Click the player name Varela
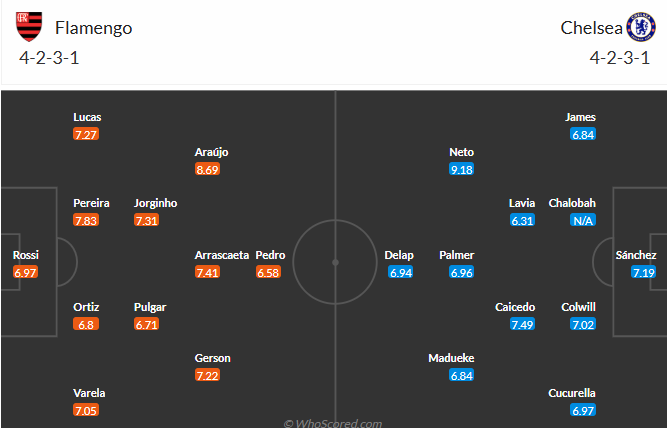The height and width of the screenshot is (428, 667). click(89, 393)
